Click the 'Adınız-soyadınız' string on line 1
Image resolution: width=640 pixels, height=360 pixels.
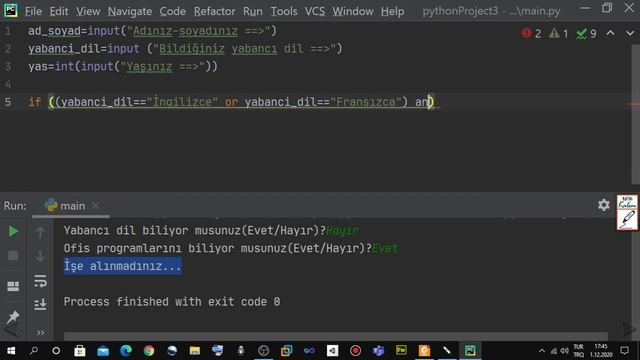click(185, 31)
